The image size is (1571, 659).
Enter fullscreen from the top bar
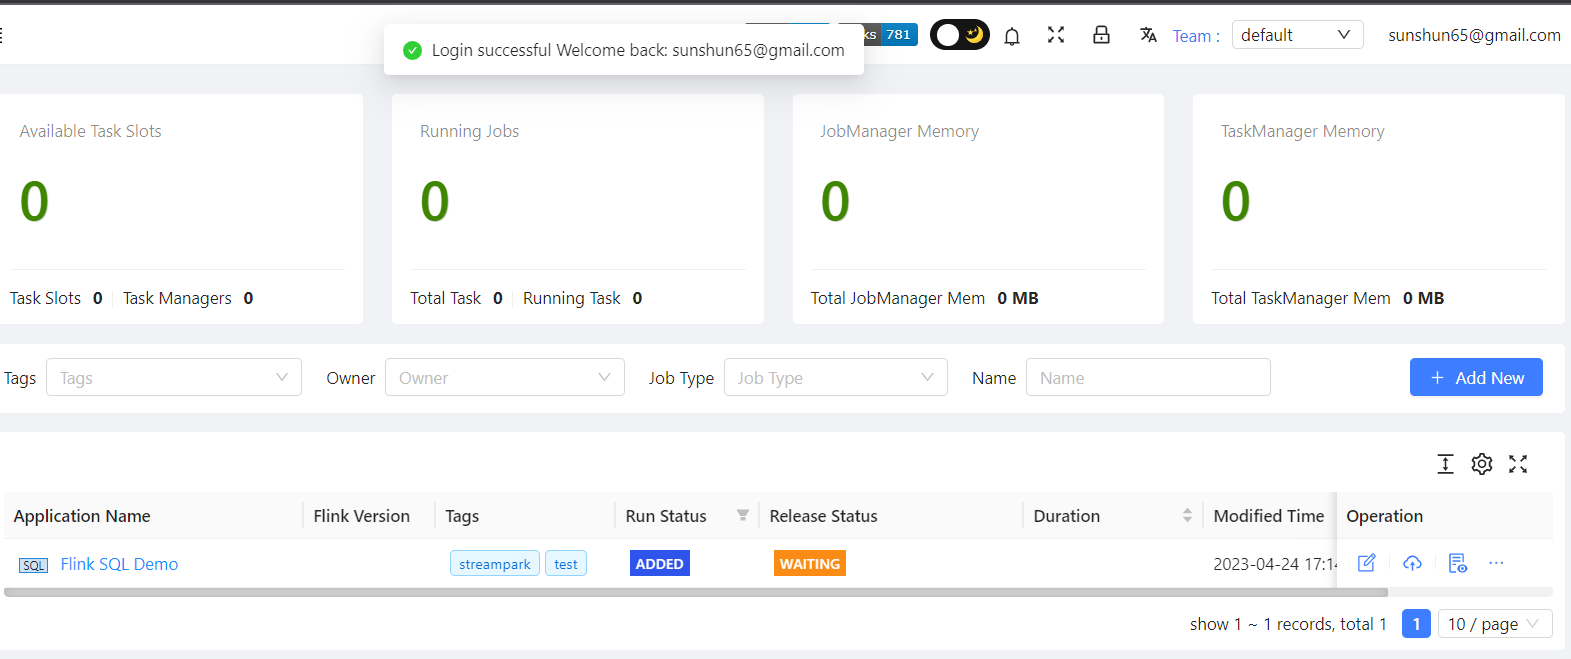coord(1056,35)
